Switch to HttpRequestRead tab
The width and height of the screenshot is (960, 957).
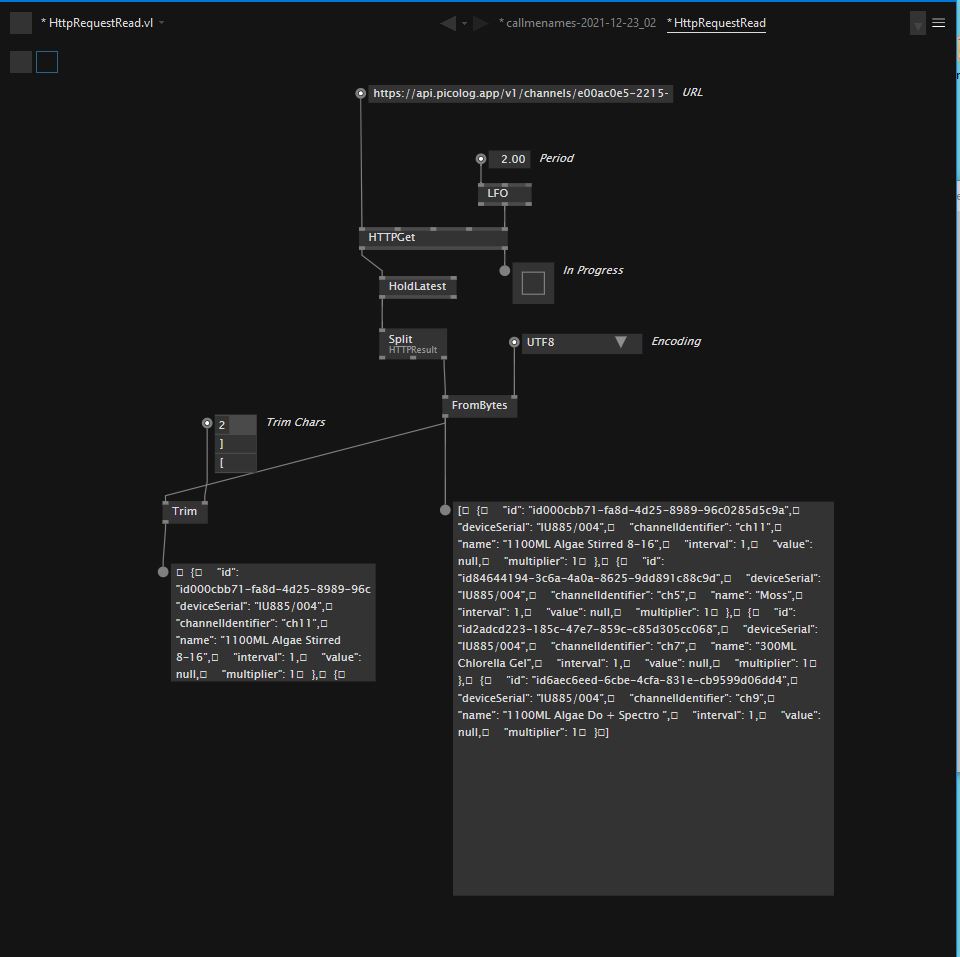(x=716, y=23)
